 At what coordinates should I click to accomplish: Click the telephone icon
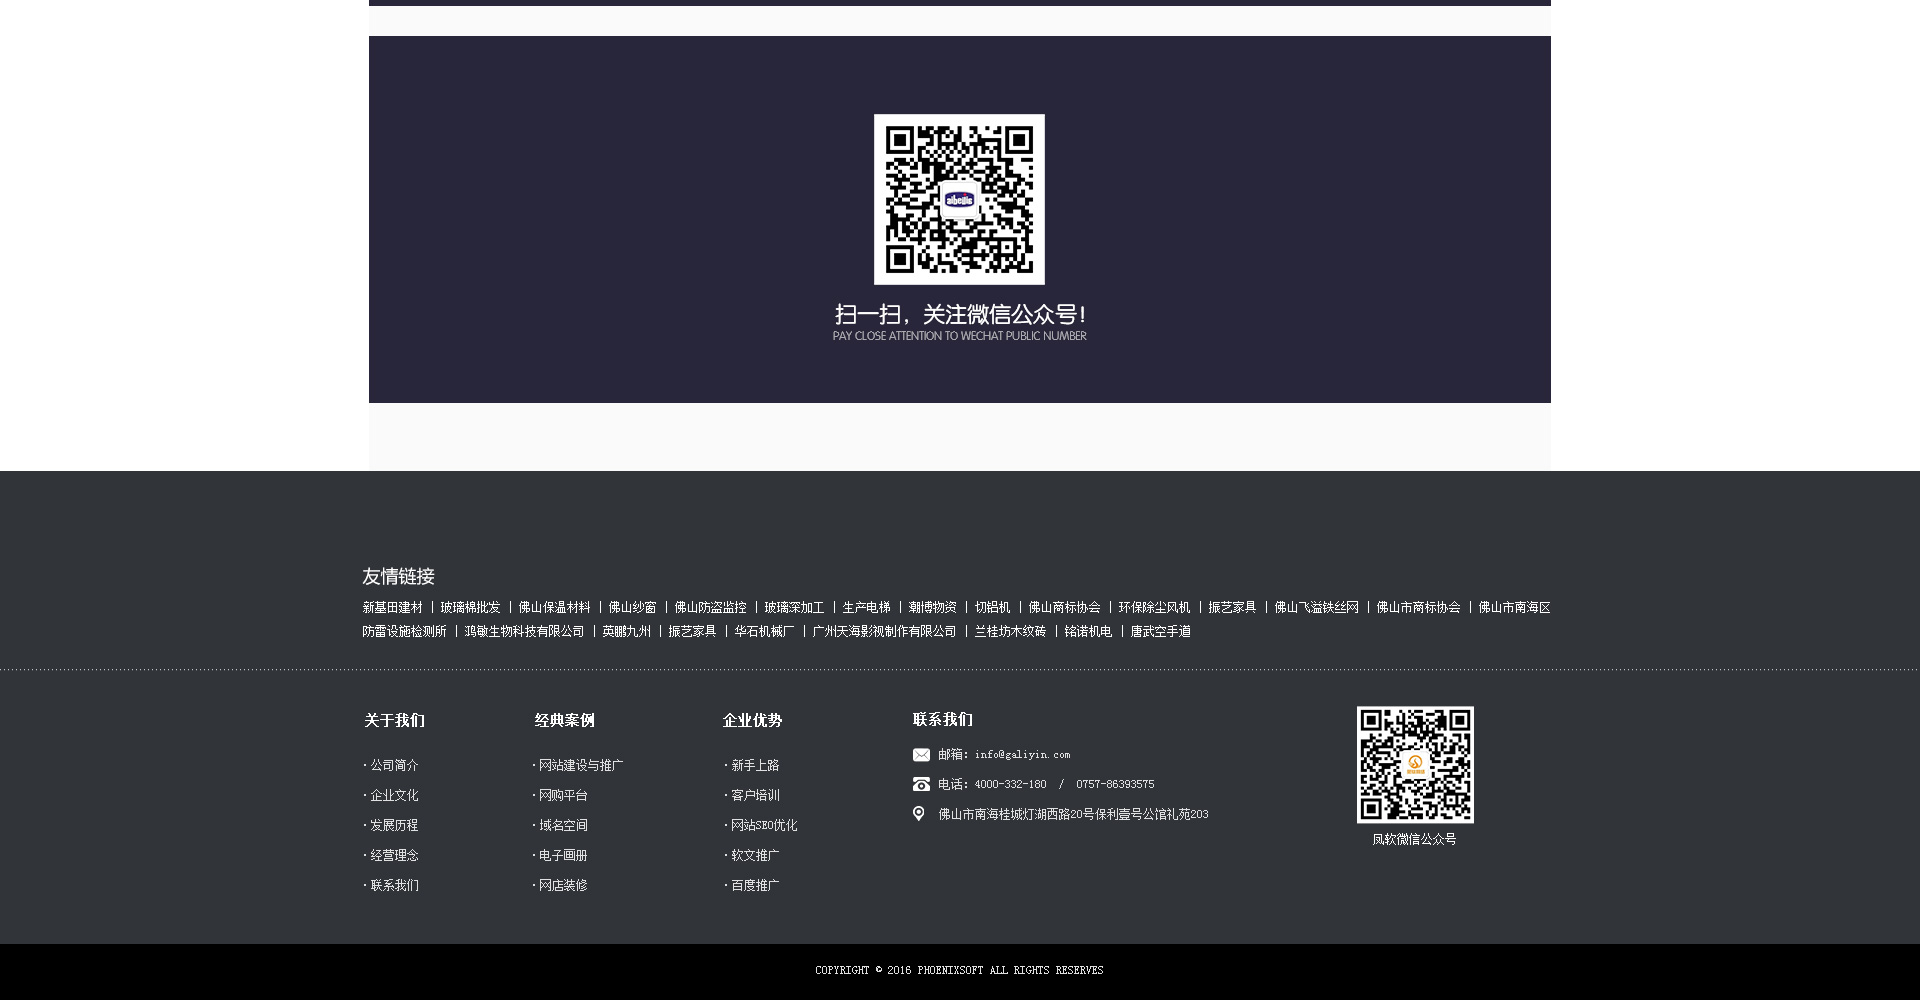tap(921, 785)
